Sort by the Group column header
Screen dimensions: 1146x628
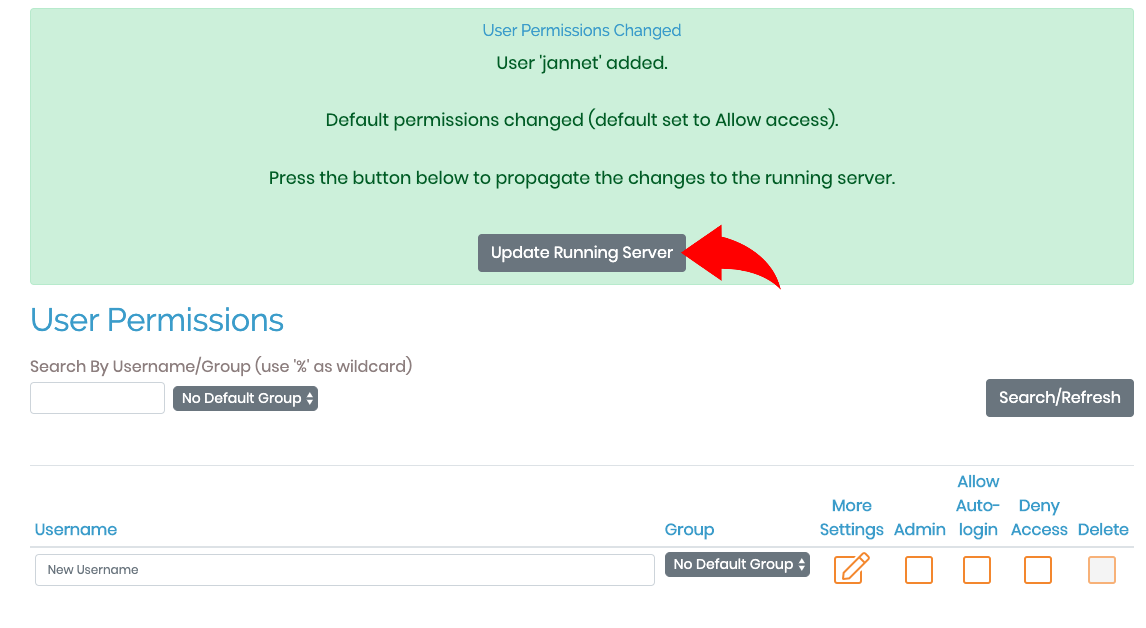click(x=689, y=529)
